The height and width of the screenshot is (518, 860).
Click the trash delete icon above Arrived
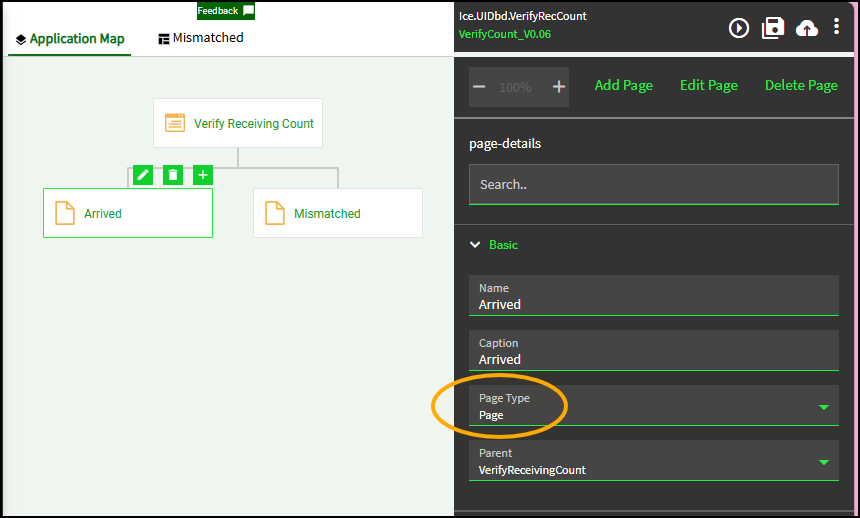[x=173, y=175]
